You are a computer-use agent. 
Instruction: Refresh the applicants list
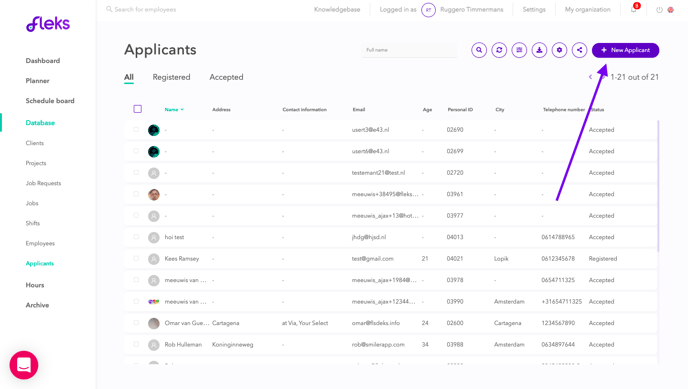pos(499,50)
